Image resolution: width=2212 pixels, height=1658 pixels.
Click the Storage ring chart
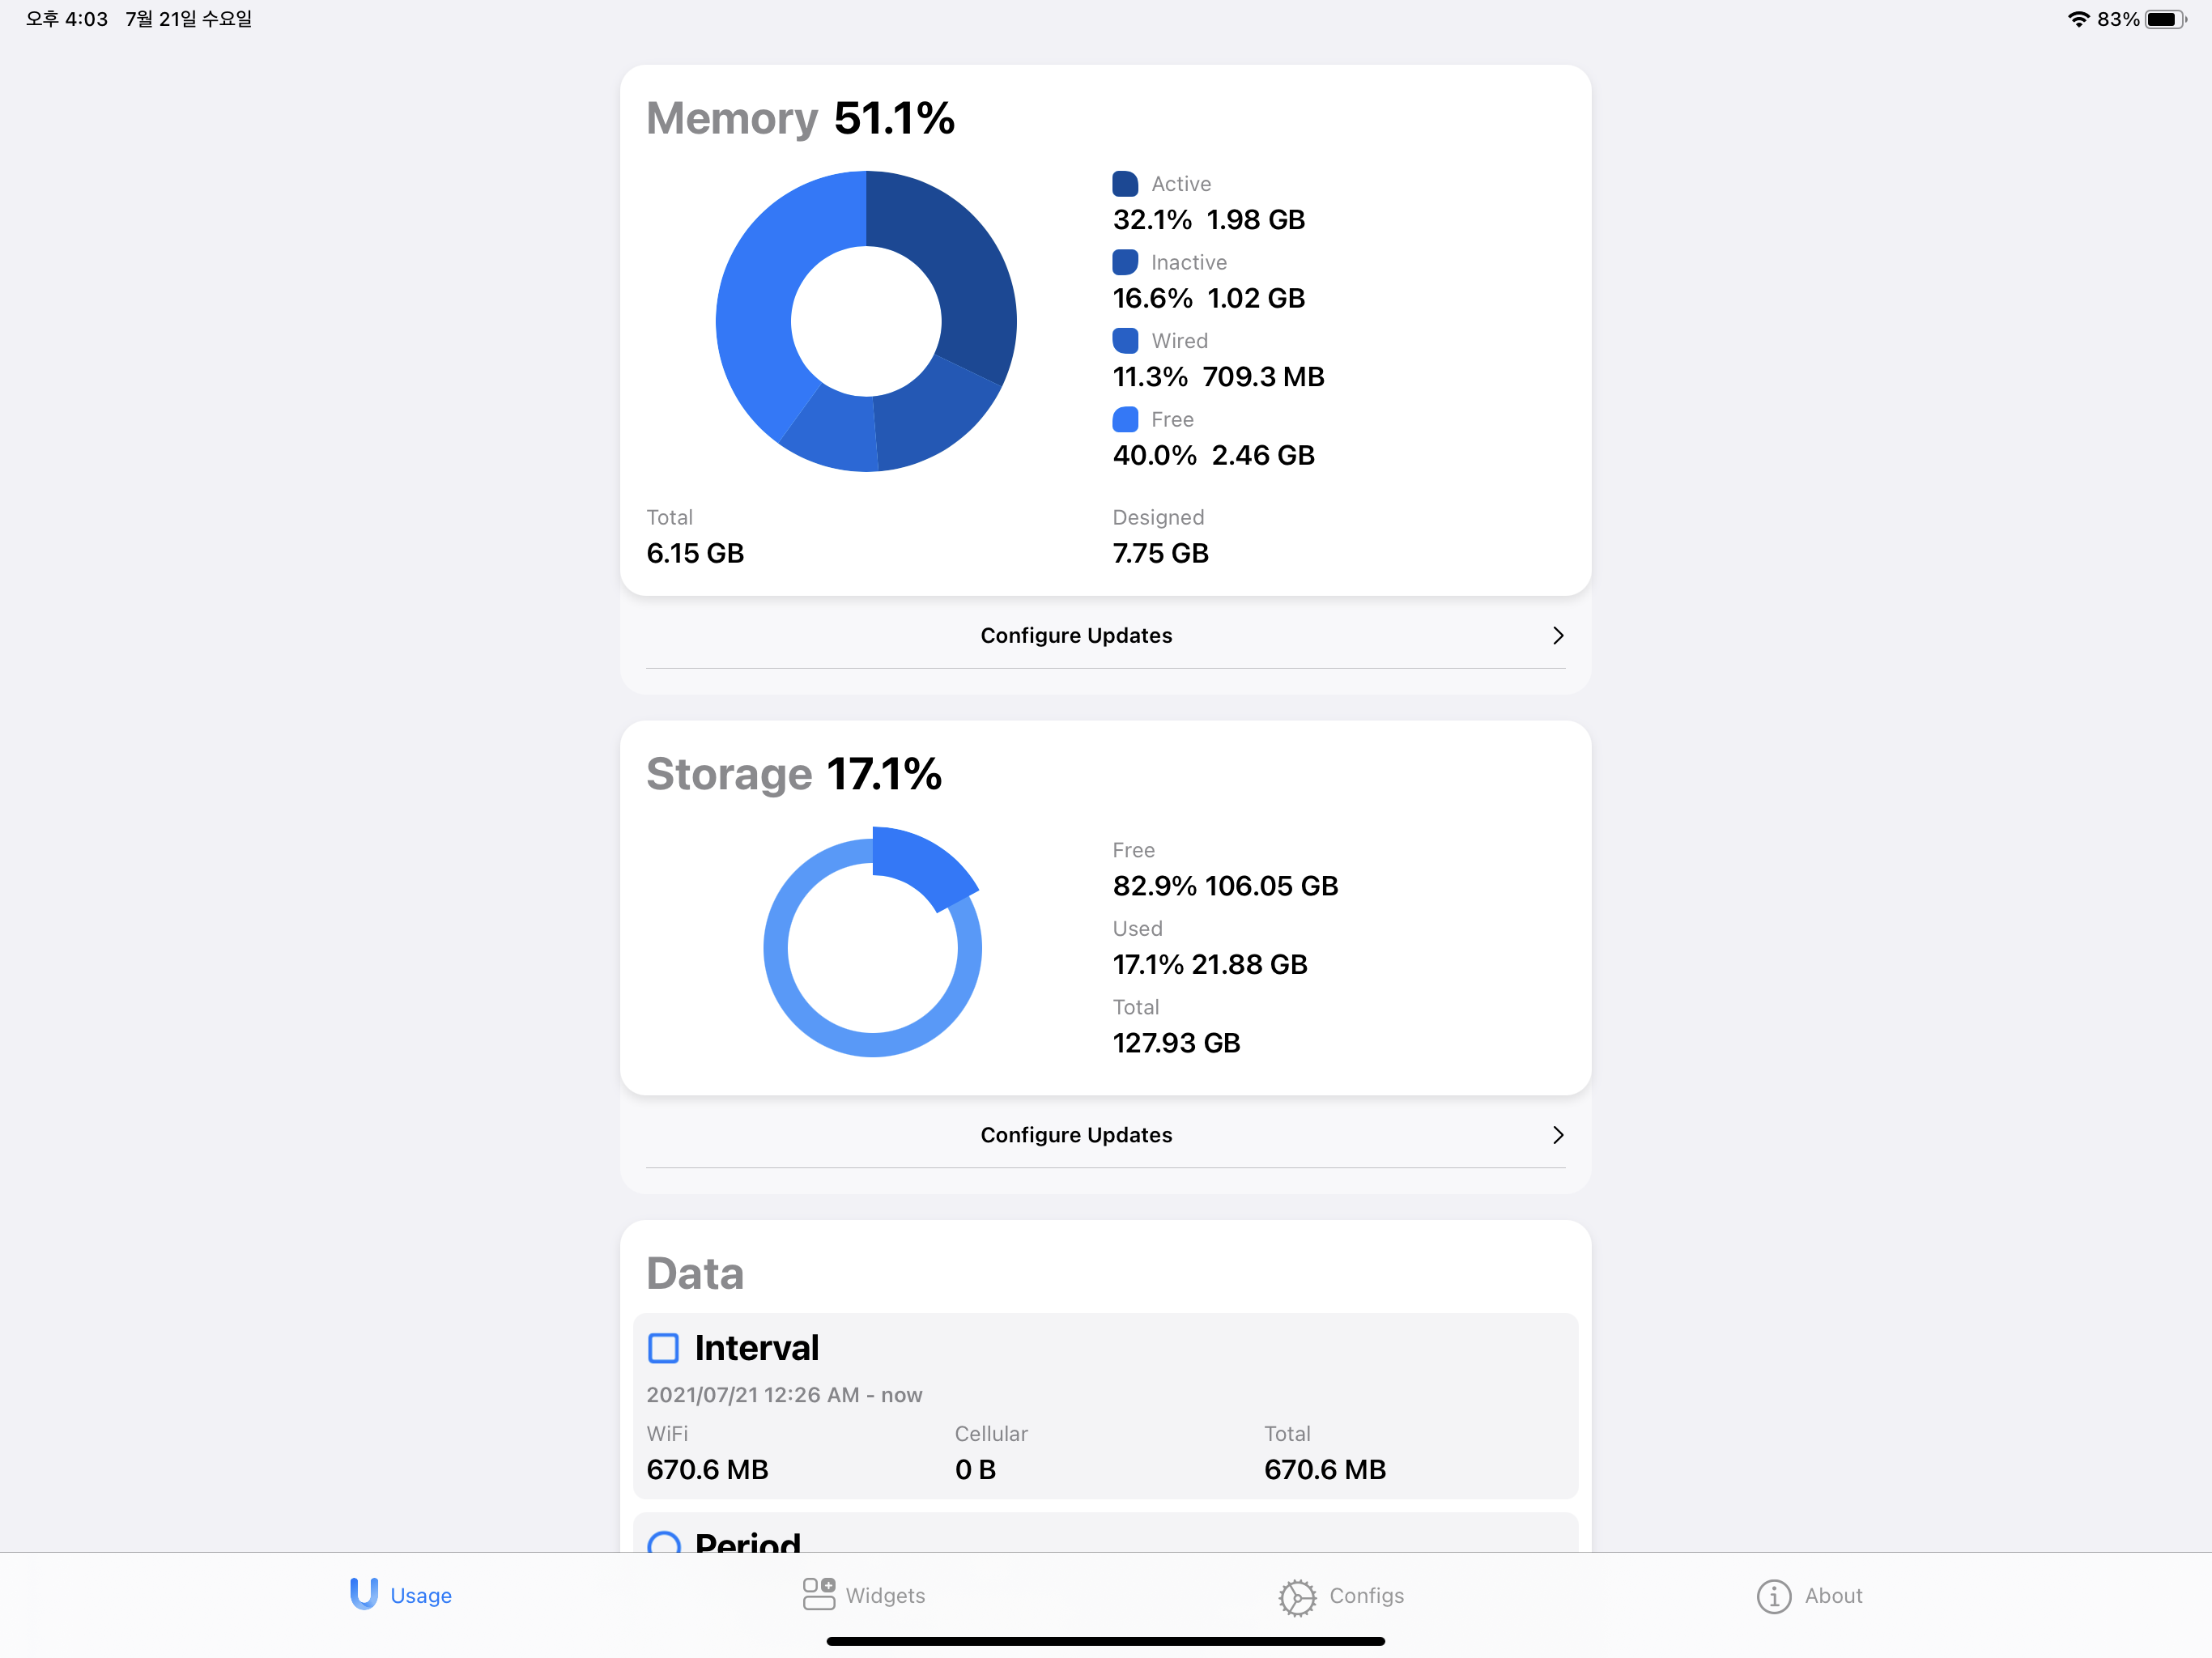point(872,943)
